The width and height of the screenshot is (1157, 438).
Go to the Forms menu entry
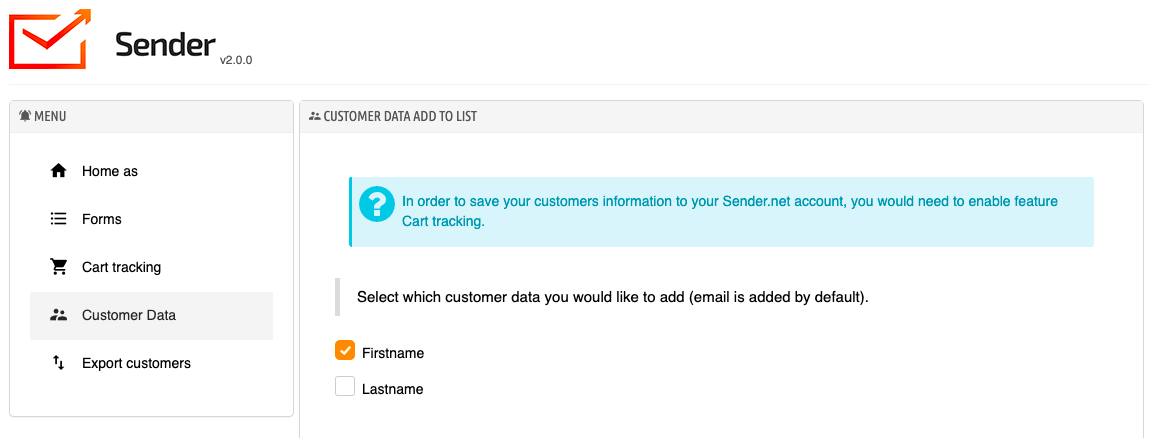point(102,219)
